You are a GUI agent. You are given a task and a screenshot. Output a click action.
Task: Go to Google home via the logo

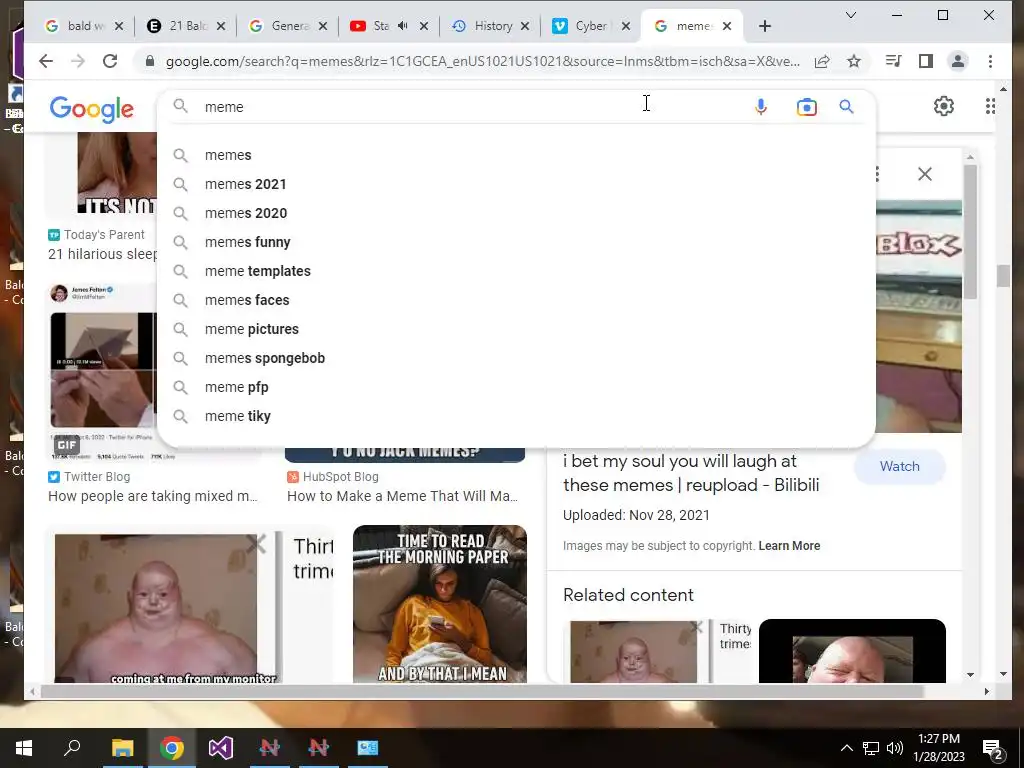91,109
